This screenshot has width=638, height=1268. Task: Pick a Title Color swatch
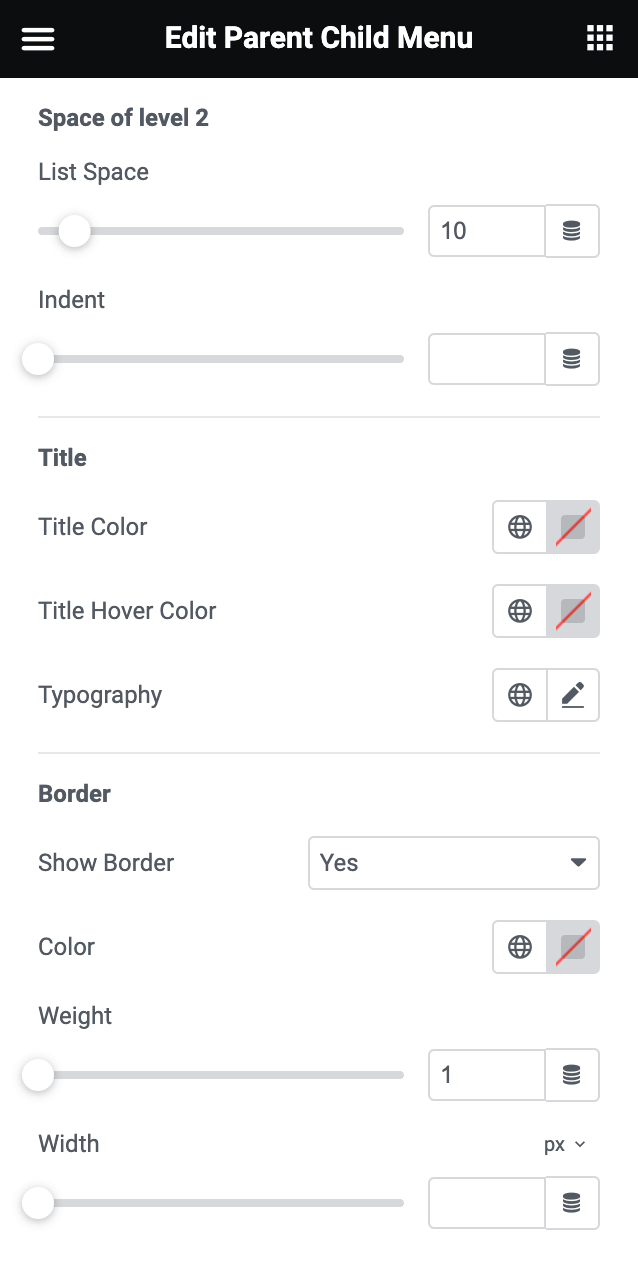(x=573, y=527)
